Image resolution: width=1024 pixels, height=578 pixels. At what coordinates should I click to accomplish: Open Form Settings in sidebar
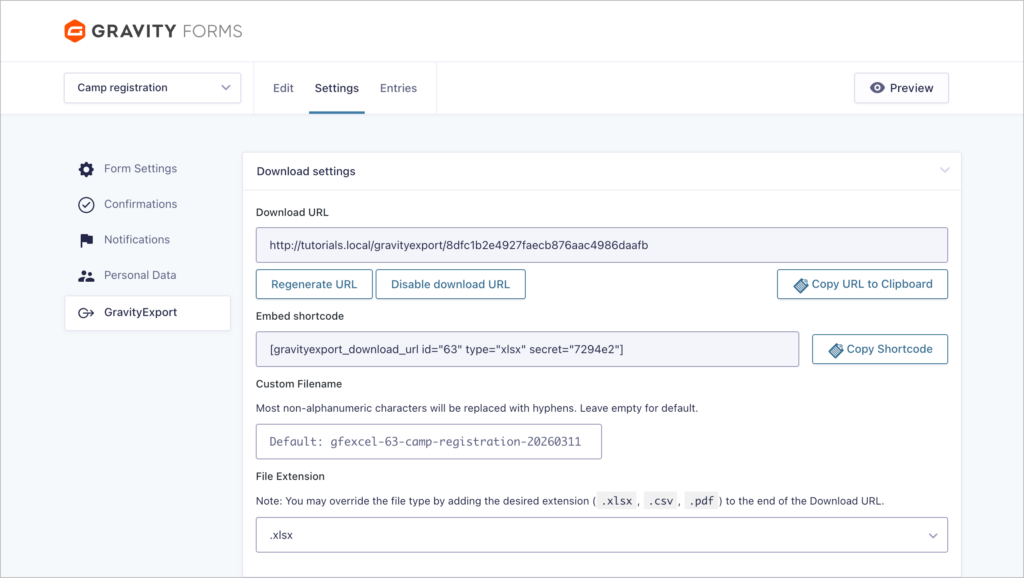[x=140, y=169]
